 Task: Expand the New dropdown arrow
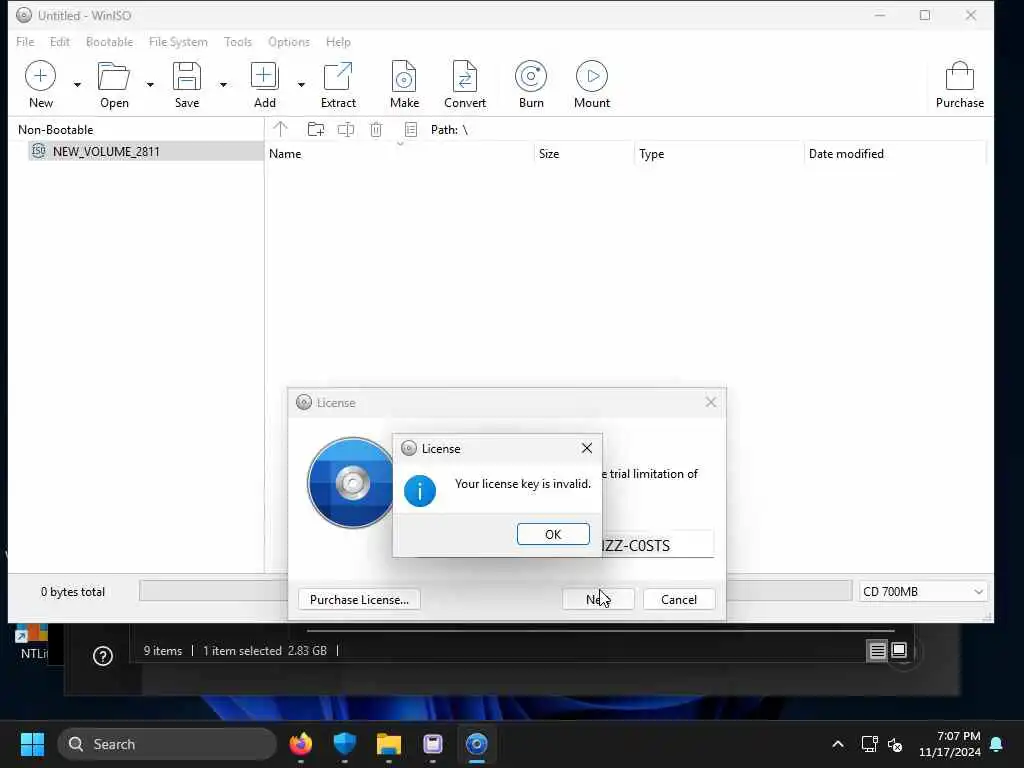(x=77, y=84)
